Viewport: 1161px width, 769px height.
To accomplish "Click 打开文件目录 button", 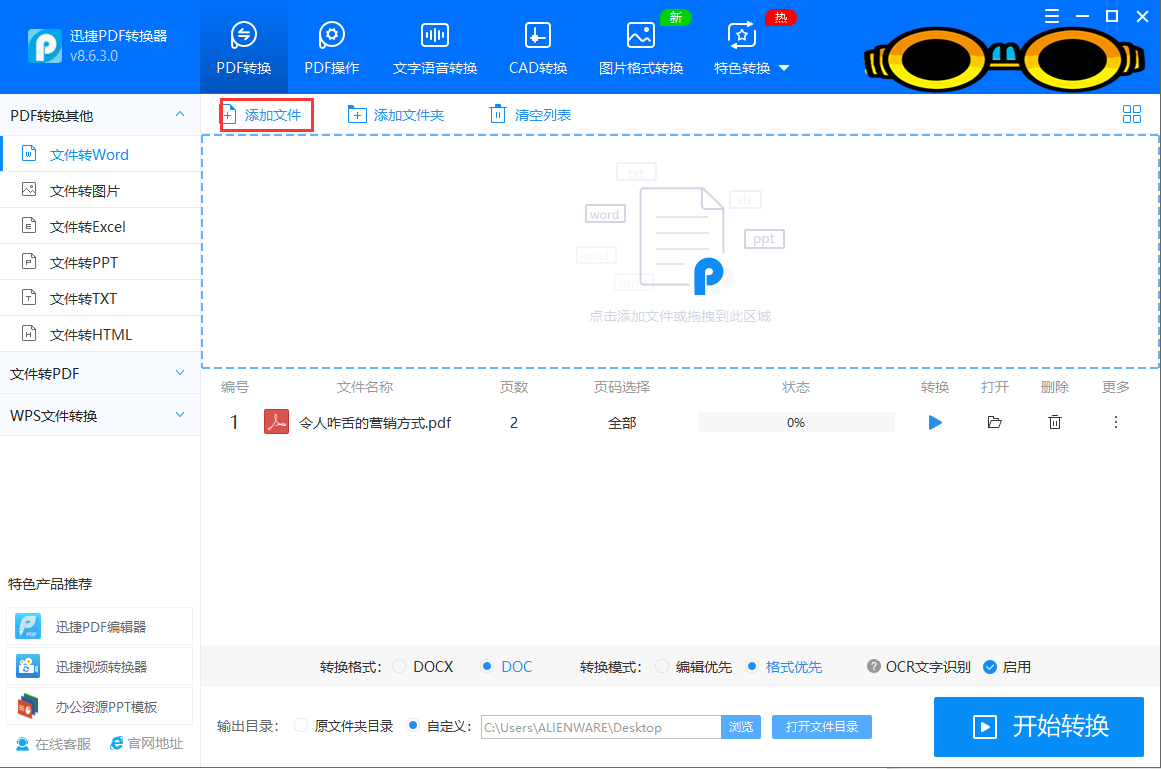I will pyautogui.click(x=822, y=727).
